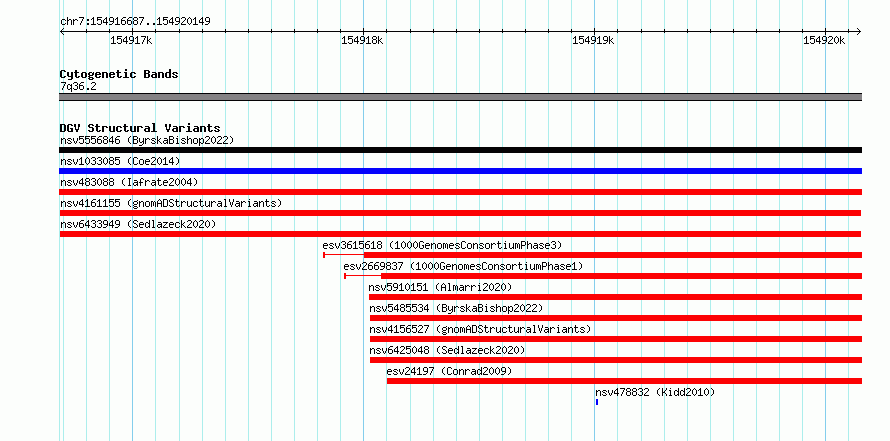Select the red nsv6425048 variant bar

click(616, 360)
